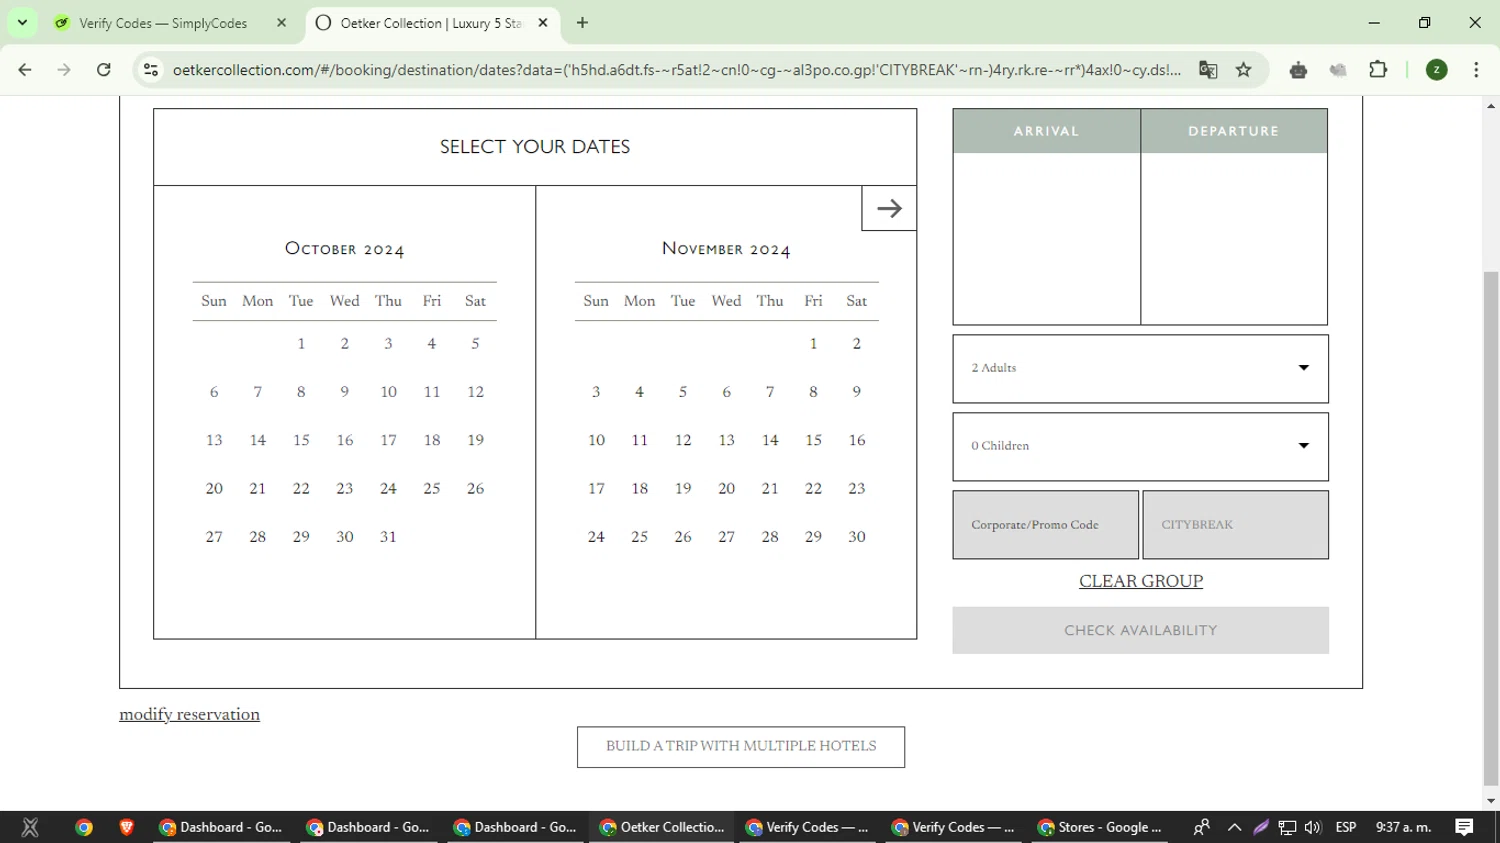Select November 22 in the calendar
The width and height of the screenshot is (1500, 843).
[x=813, y=489]
